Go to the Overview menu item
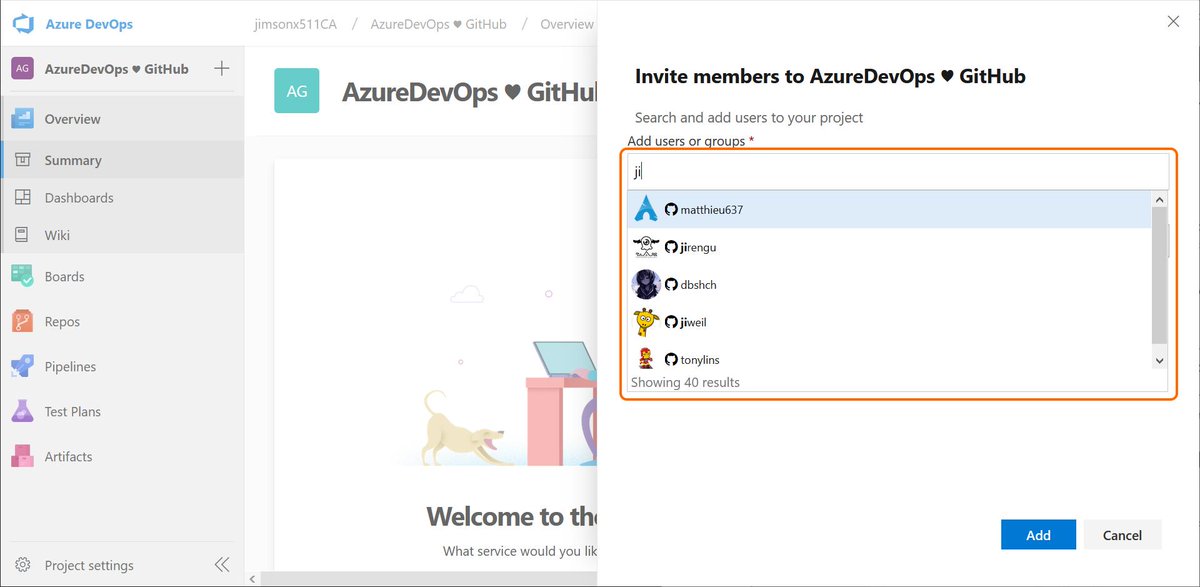 tap(72, 119)
